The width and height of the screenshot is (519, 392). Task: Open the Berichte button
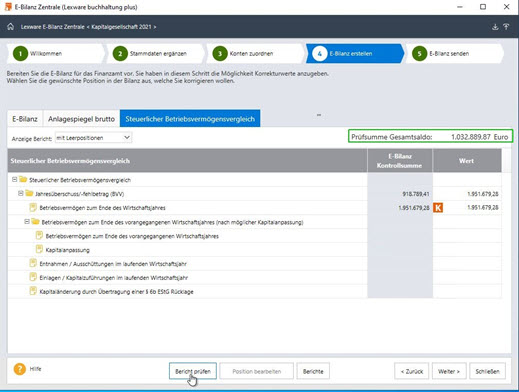click(x=313, y=371)
